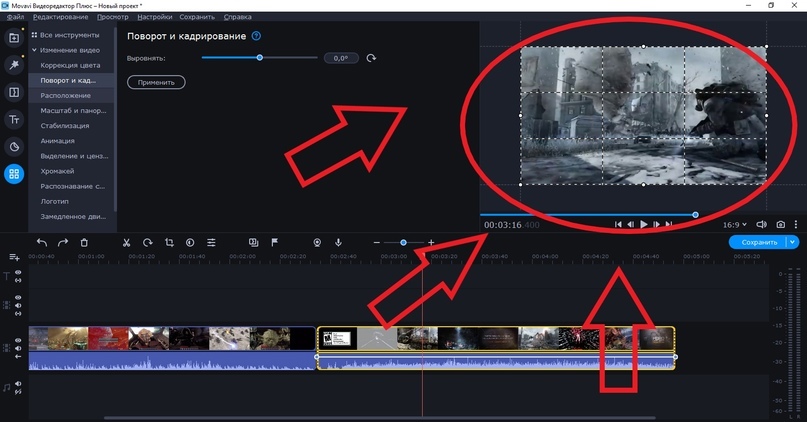Rotate clip using toolbar rotate icon
This screenshot has width=807, height=422.
148,242
